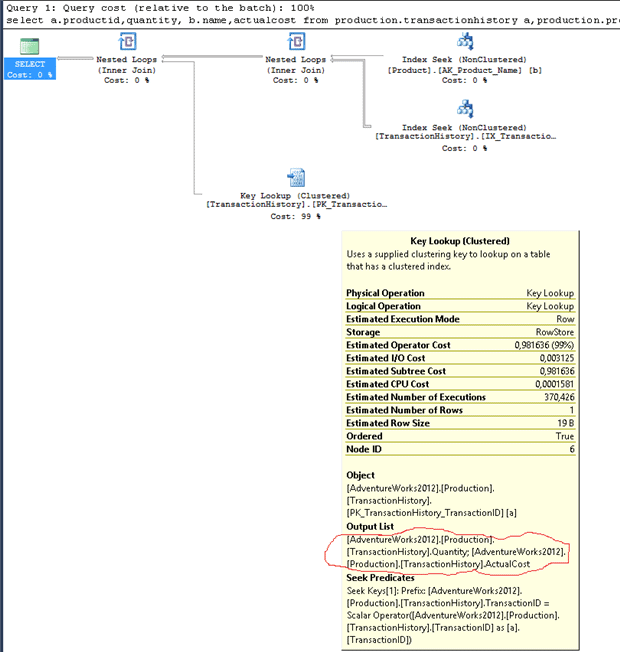Image resolution: width=620 pixels, height=652 pixels.
Task: Click '[PK_TransactionHistory_TransactionID] [a]' text
Action: point(431,513)
